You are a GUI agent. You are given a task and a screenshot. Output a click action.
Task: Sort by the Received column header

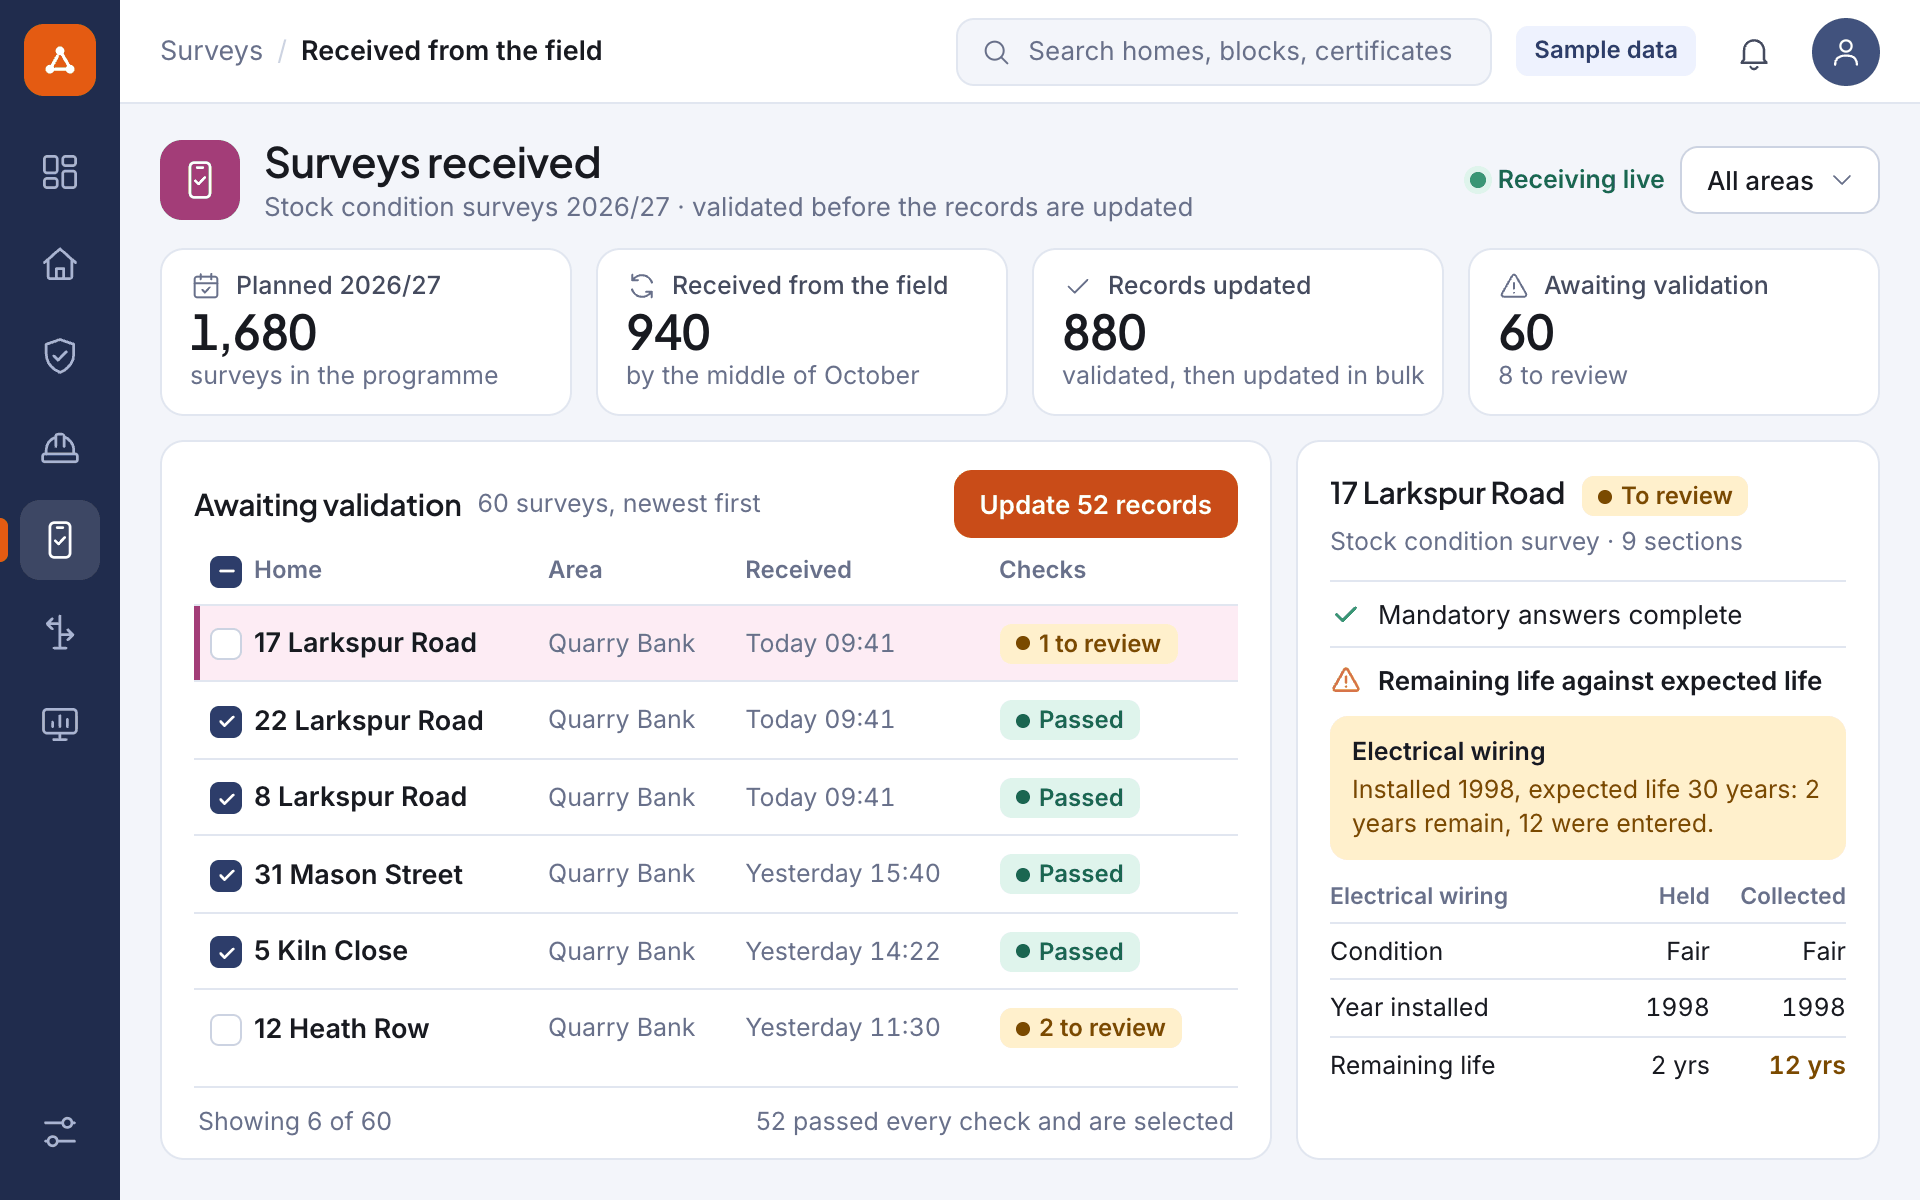(x=798, y=570)
